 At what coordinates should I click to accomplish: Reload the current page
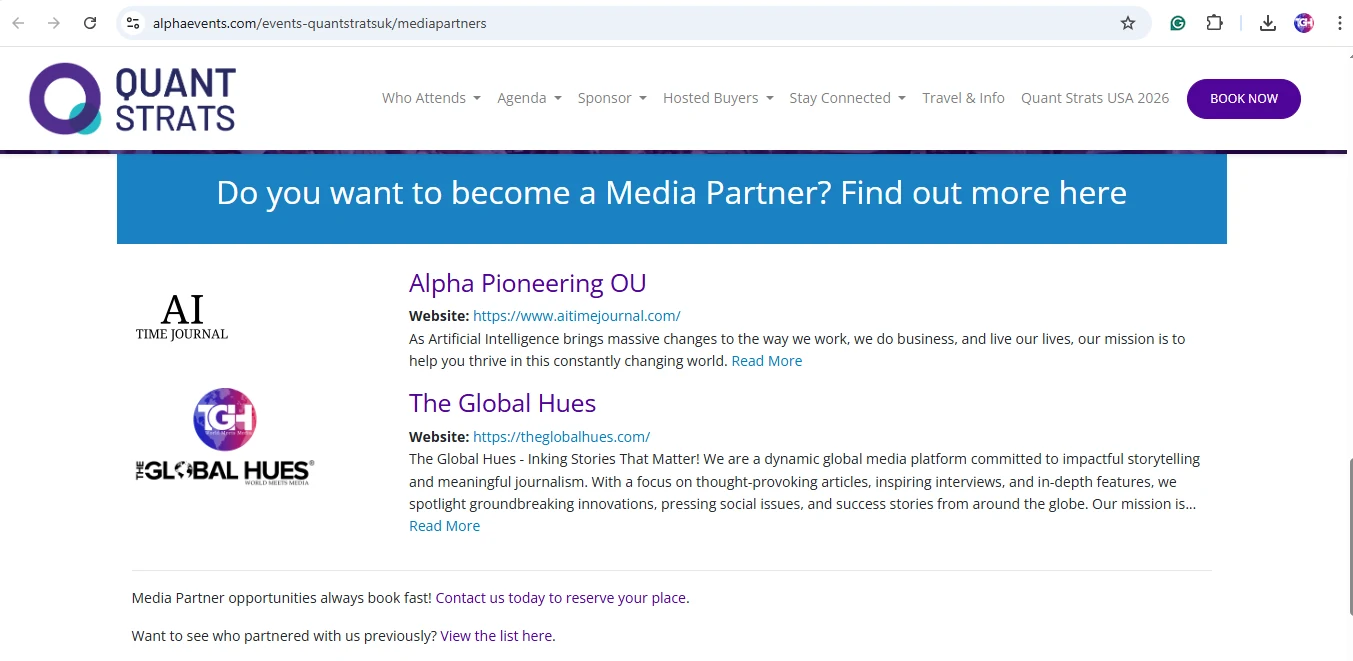click(x=90, y=22)
